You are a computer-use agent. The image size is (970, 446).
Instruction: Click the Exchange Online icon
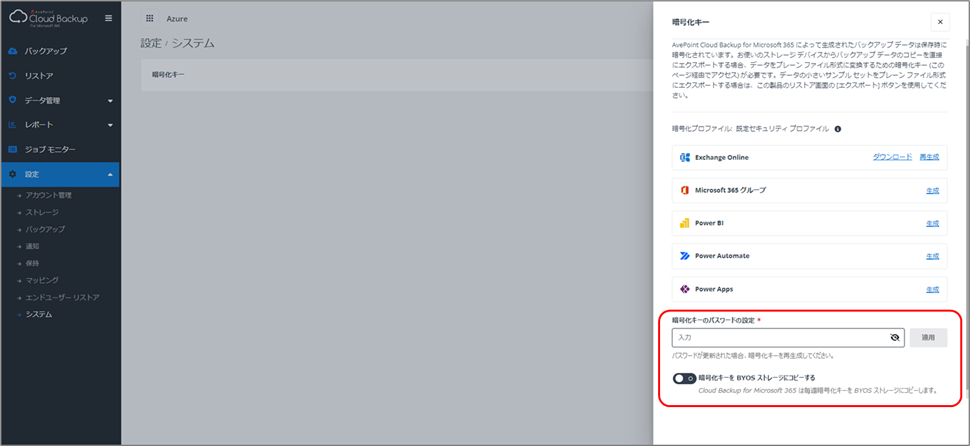pyautogui.click(x=685, y=157)
